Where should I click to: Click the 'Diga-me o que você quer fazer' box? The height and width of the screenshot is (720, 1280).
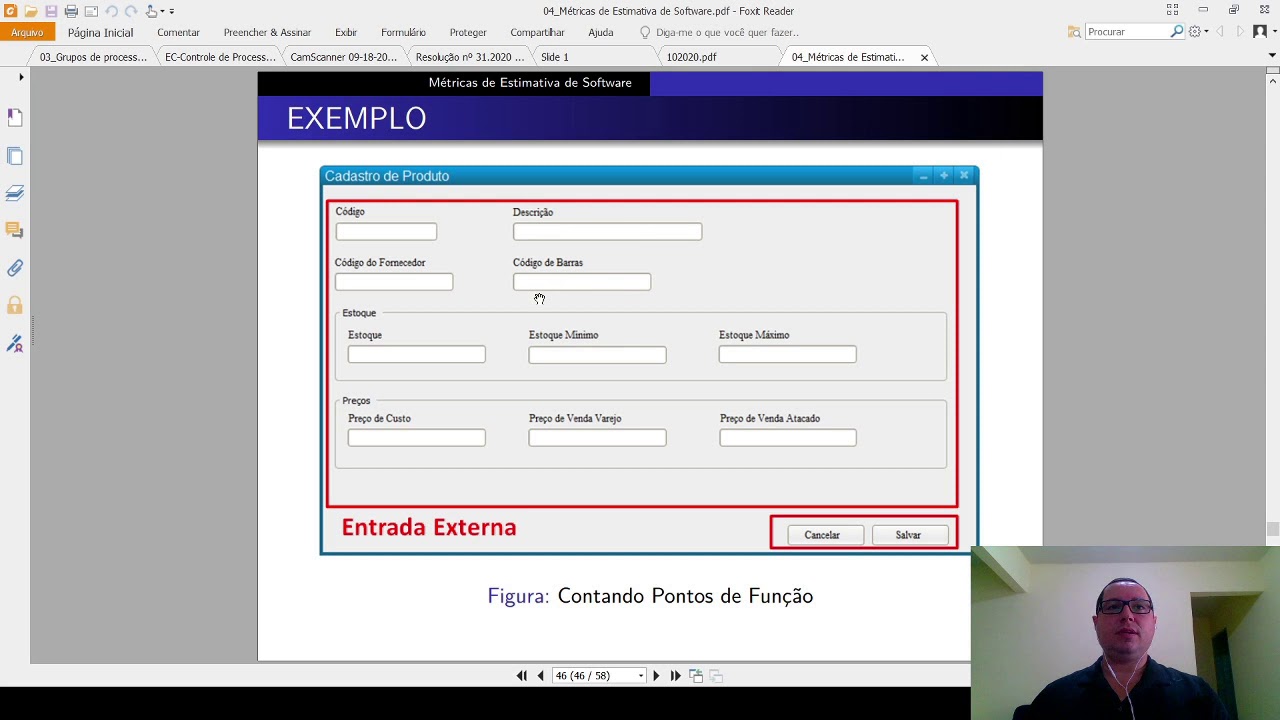pyautogui.click(x=718, y=32)
